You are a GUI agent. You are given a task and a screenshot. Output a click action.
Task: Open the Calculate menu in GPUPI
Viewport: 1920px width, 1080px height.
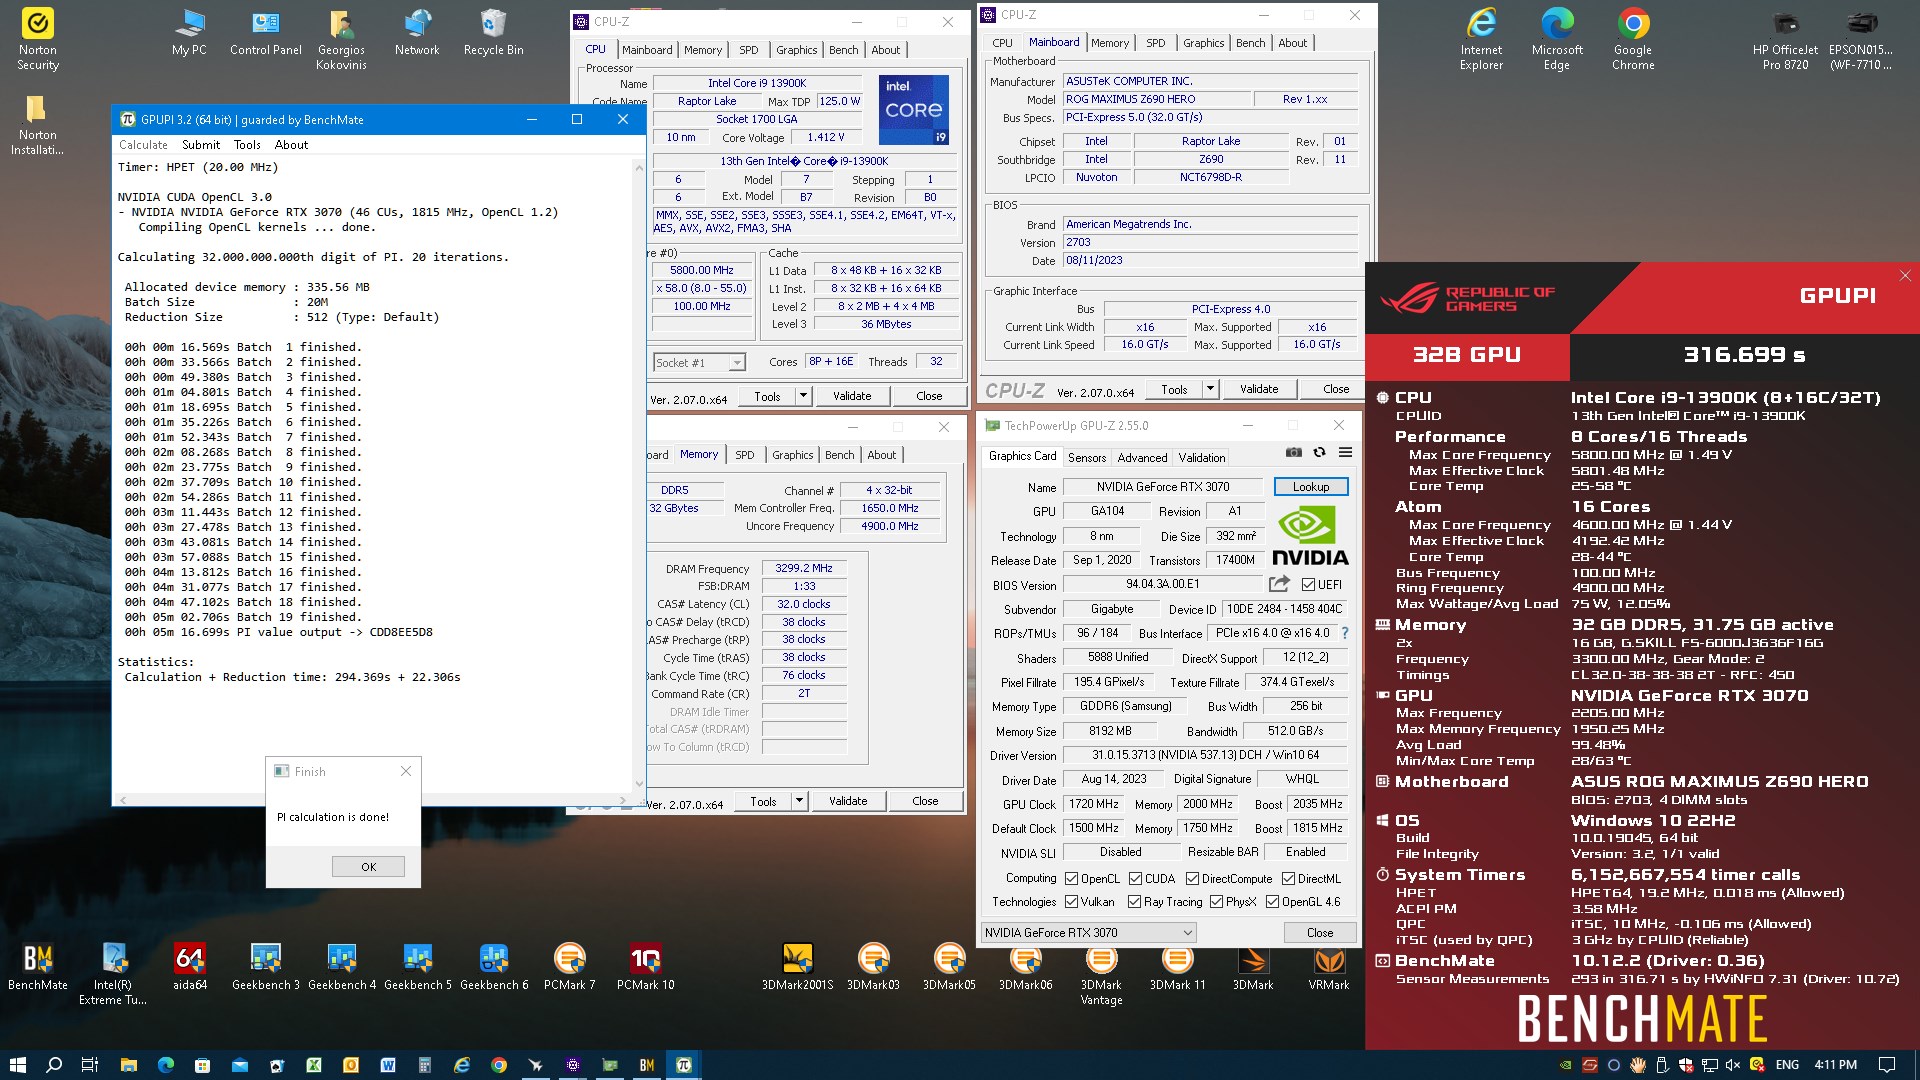(144, 145)
